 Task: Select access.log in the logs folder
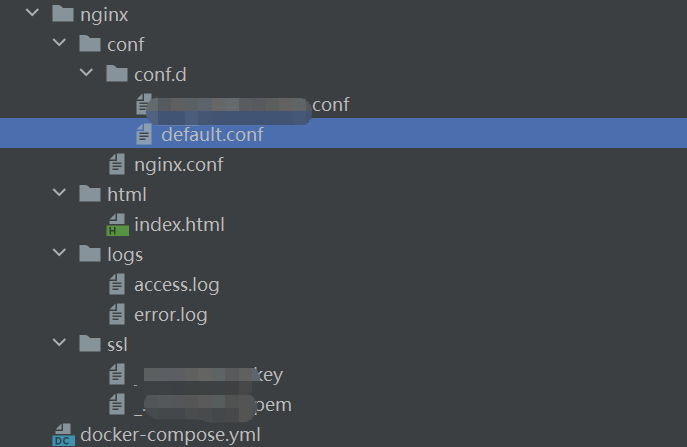click(176, 284)
